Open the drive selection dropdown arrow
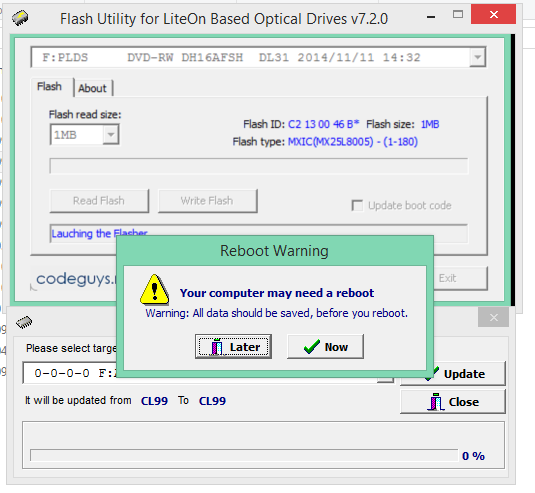The height and width of the screenshot is (493, 535). (478, 57)
